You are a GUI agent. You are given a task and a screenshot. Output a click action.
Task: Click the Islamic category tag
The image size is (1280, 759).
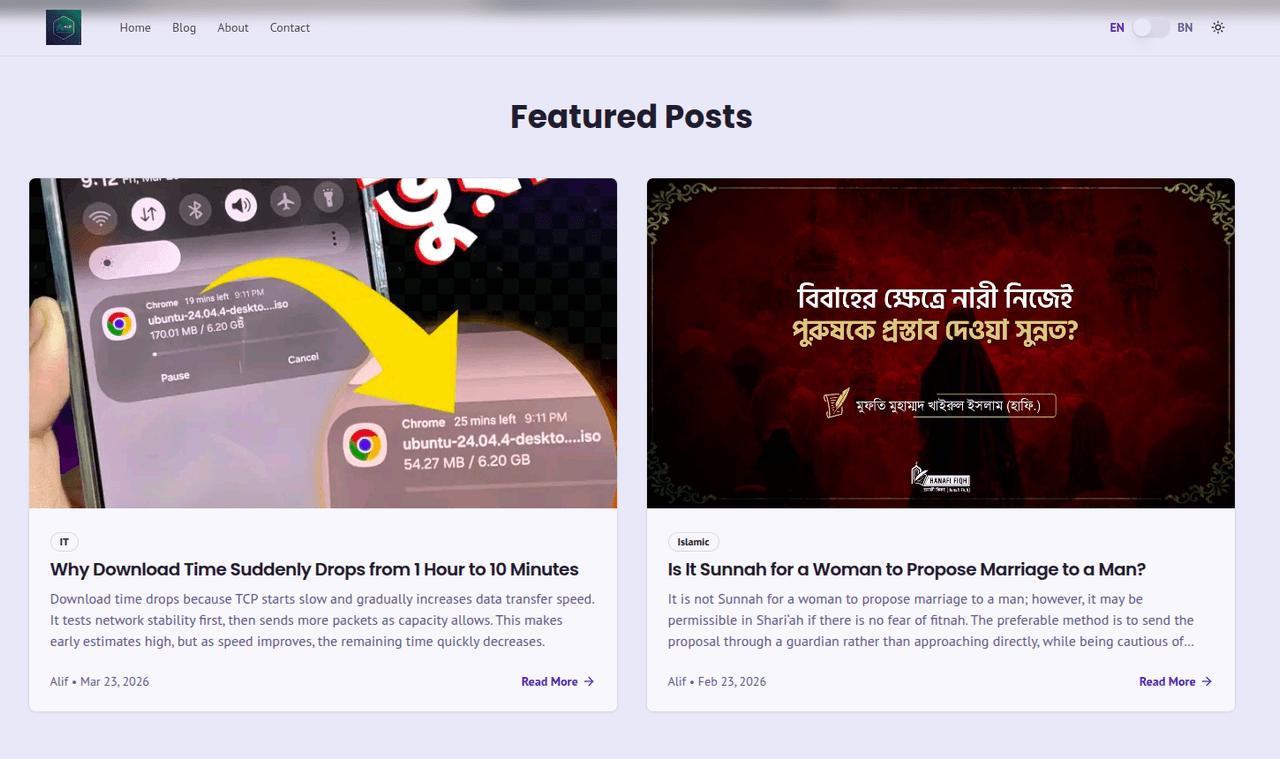(693, 542)
